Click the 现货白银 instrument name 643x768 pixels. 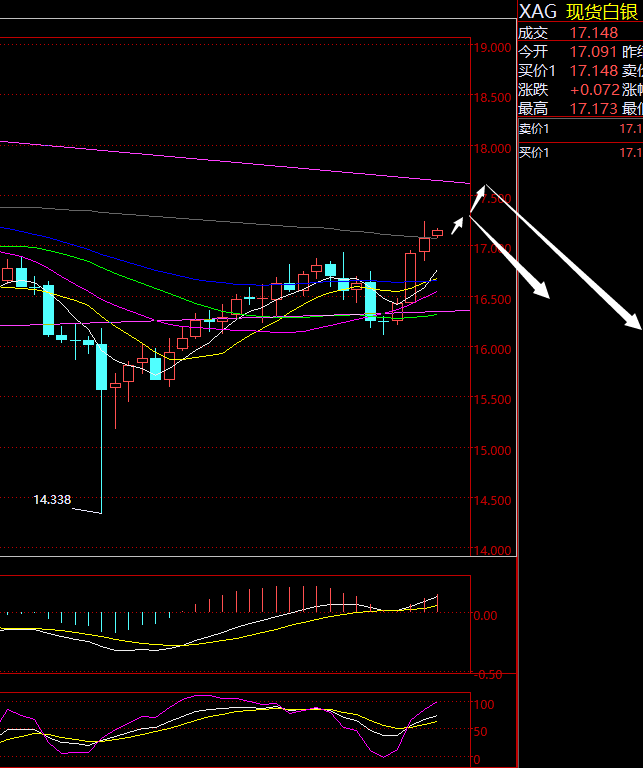pos(602,12)
